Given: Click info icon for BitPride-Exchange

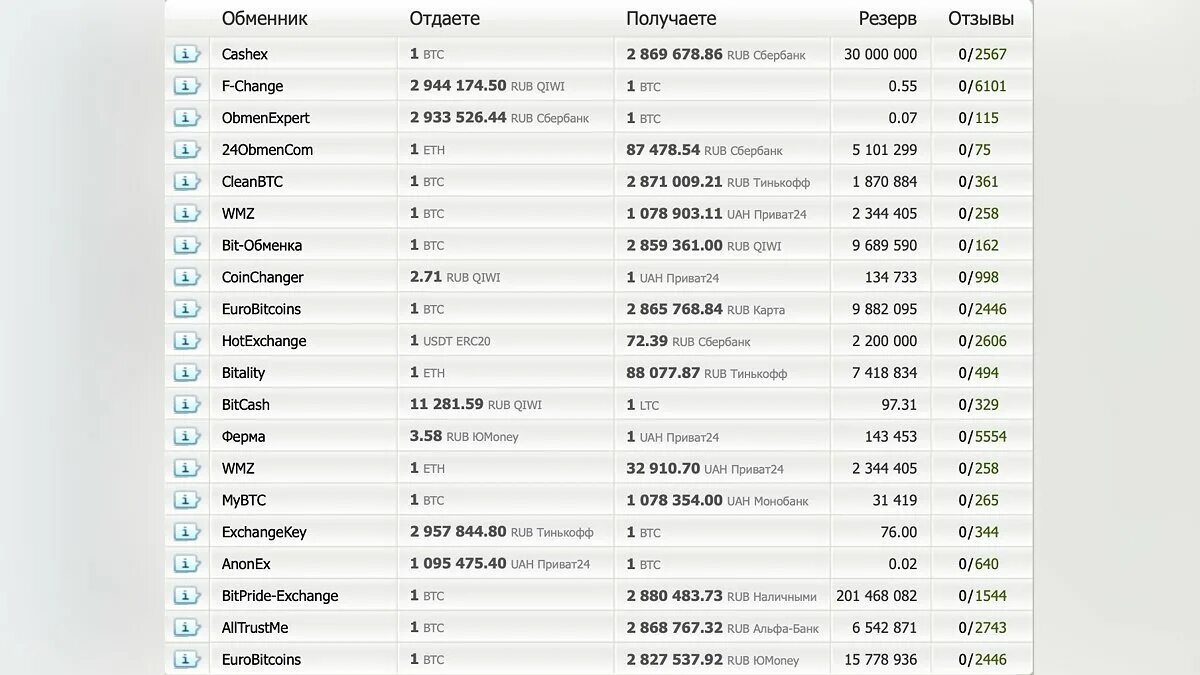Looking at the screenshot, I should (x=187, y=596).
